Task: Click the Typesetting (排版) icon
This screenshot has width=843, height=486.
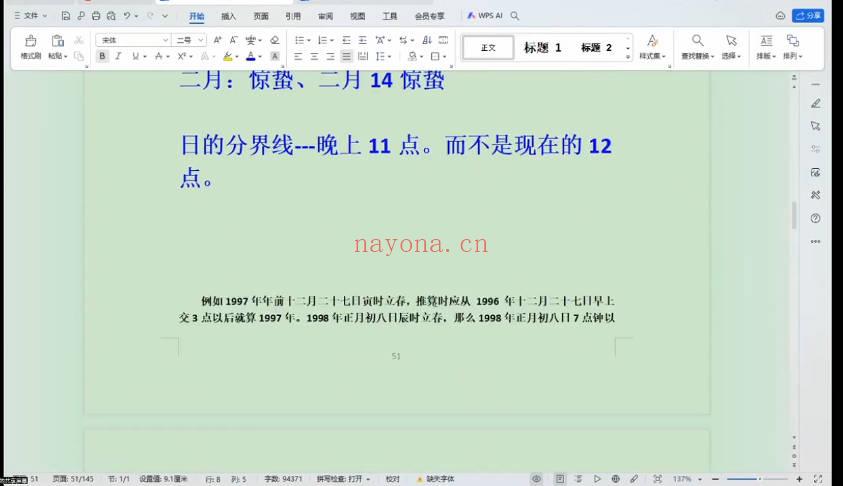Action: [x=766, y=41]
